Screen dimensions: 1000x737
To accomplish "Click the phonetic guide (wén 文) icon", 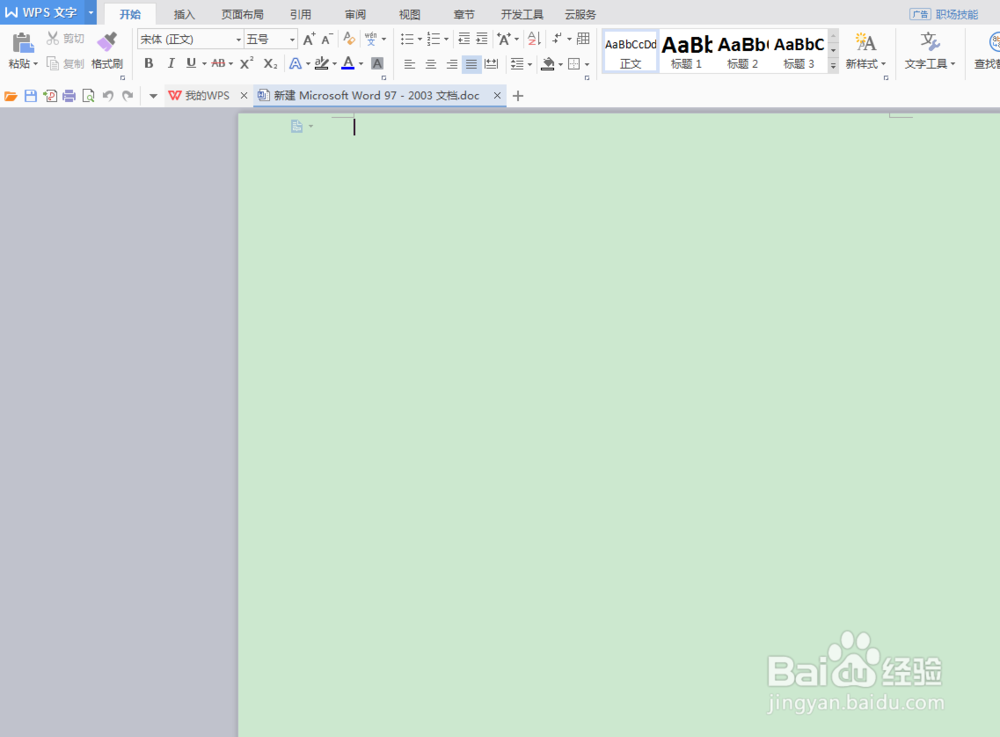I will coord(371,39).
